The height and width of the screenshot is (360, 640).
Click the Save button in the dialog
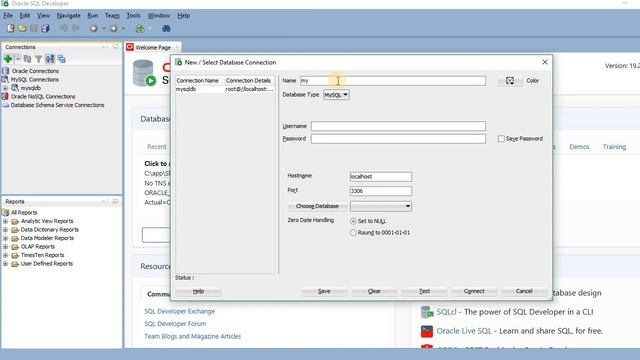pyautogui.click(x=324, y=291)
